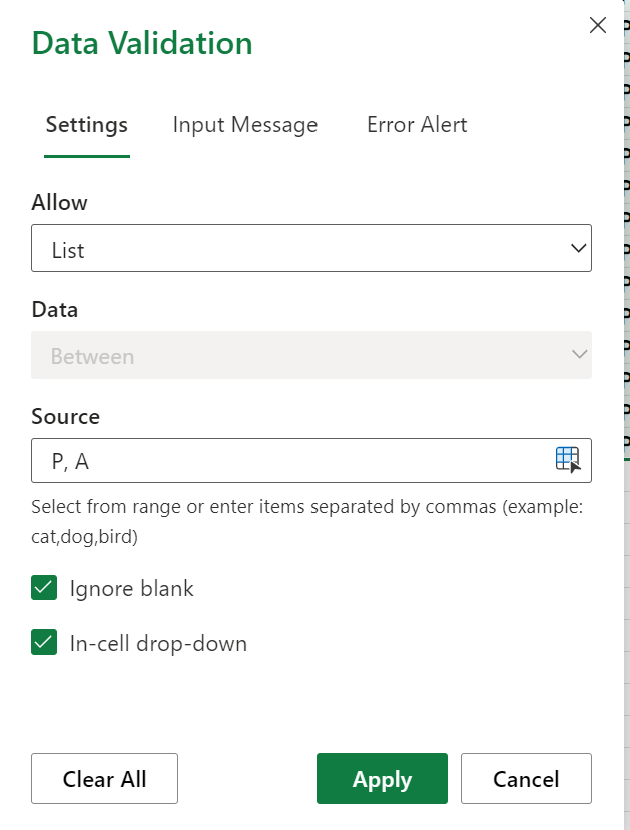Click the Clear All button

(x=104, y=779)
